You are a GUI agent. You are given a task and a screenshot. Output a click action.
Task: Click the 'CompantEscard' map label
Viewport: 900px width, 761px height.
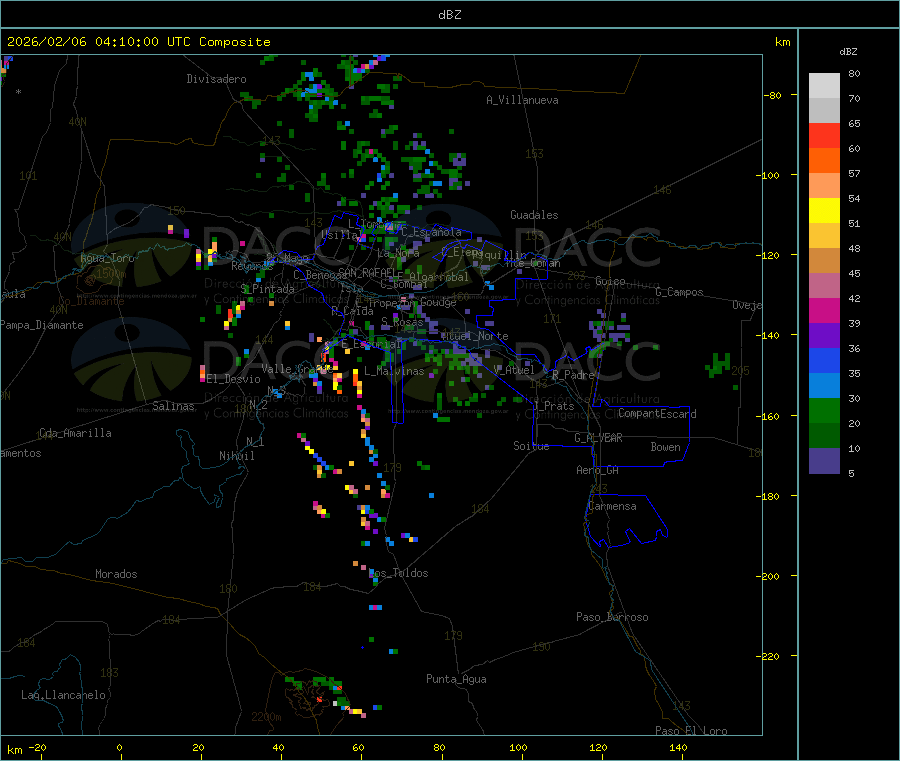(x=657, y=414)
